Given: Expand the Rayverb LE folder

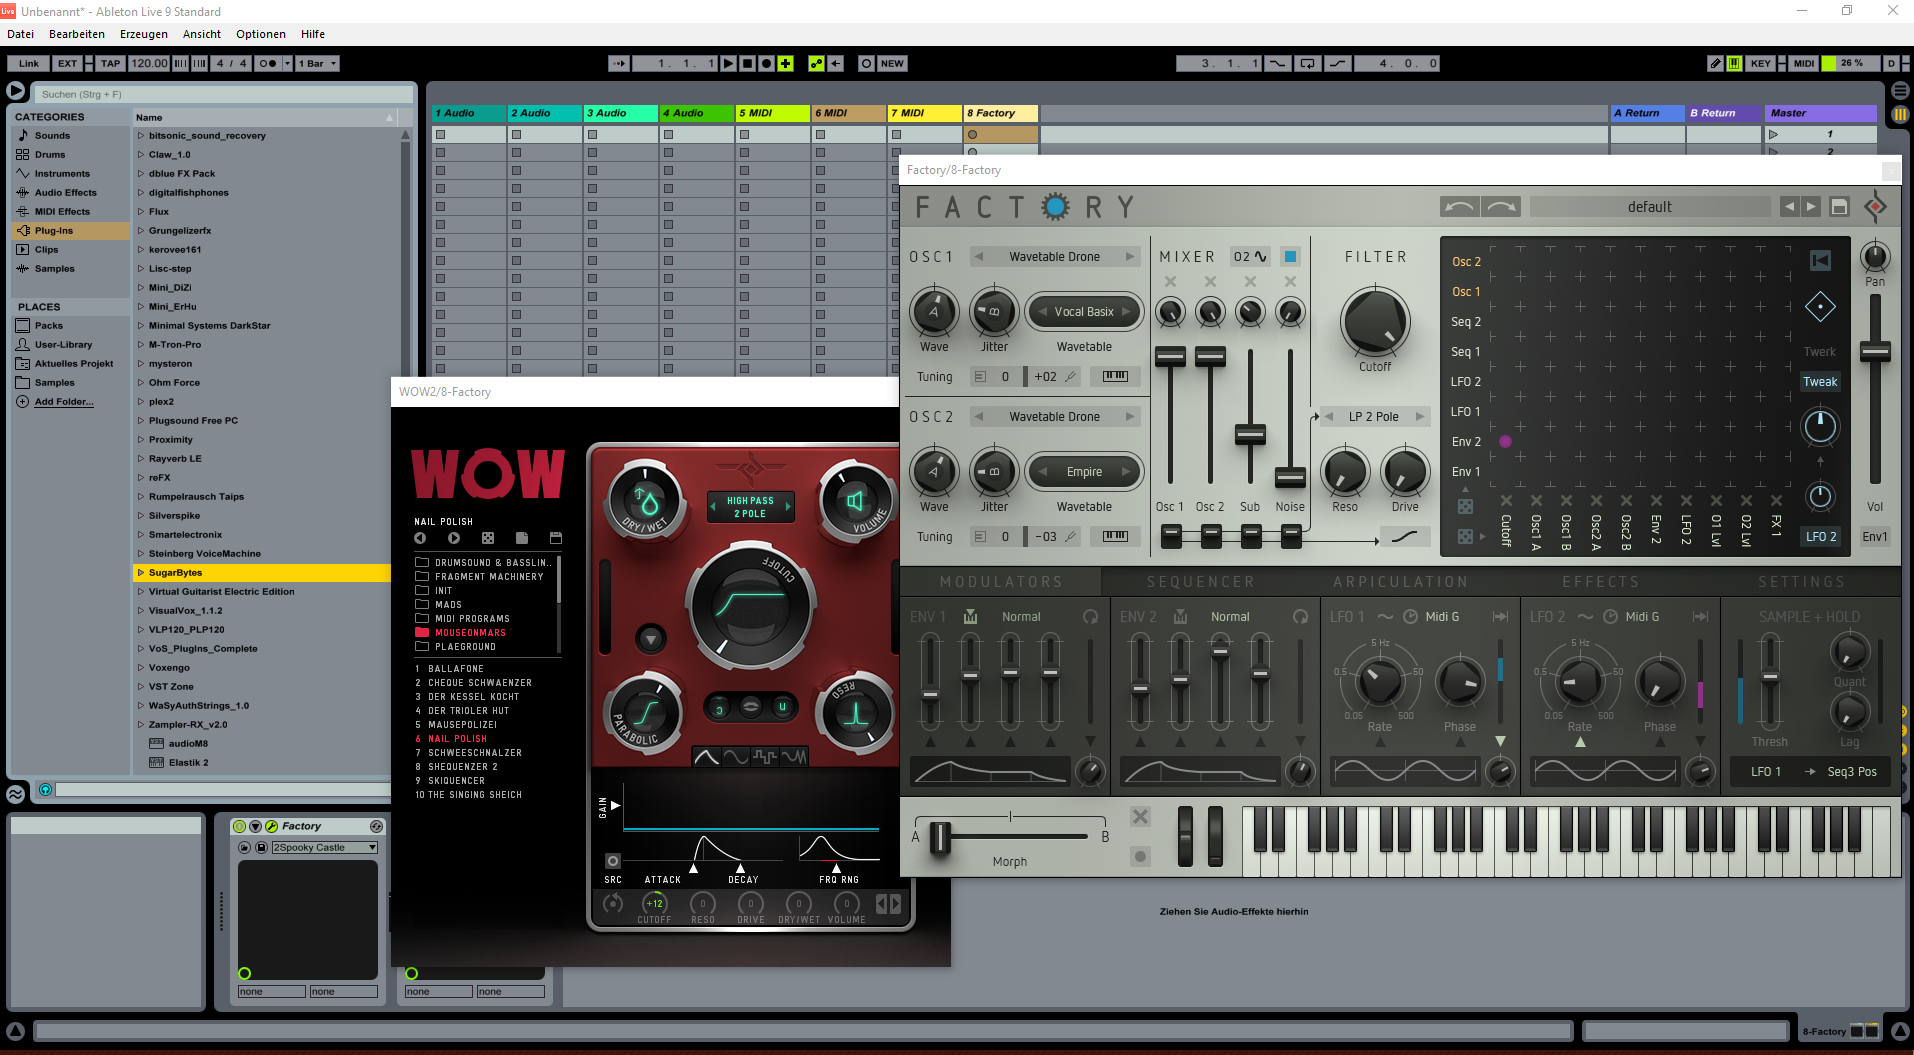Looking at the screenshot, I should (141, 459).
